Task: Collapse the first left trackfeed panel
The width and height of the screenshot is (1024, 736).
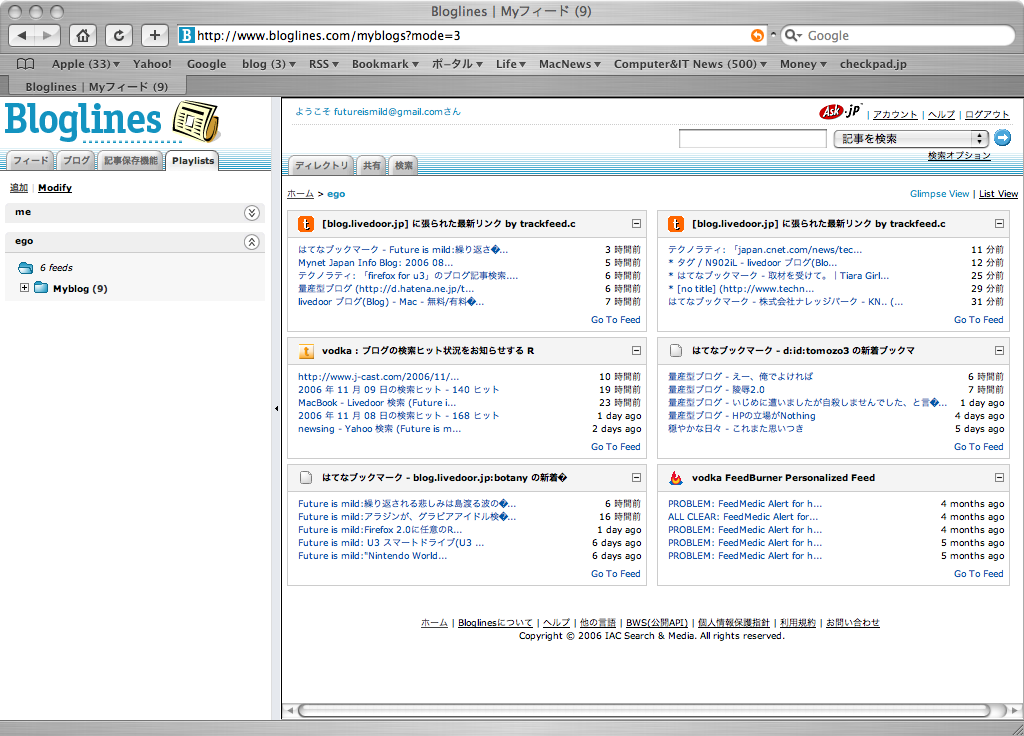Action: tap(636, 223)
